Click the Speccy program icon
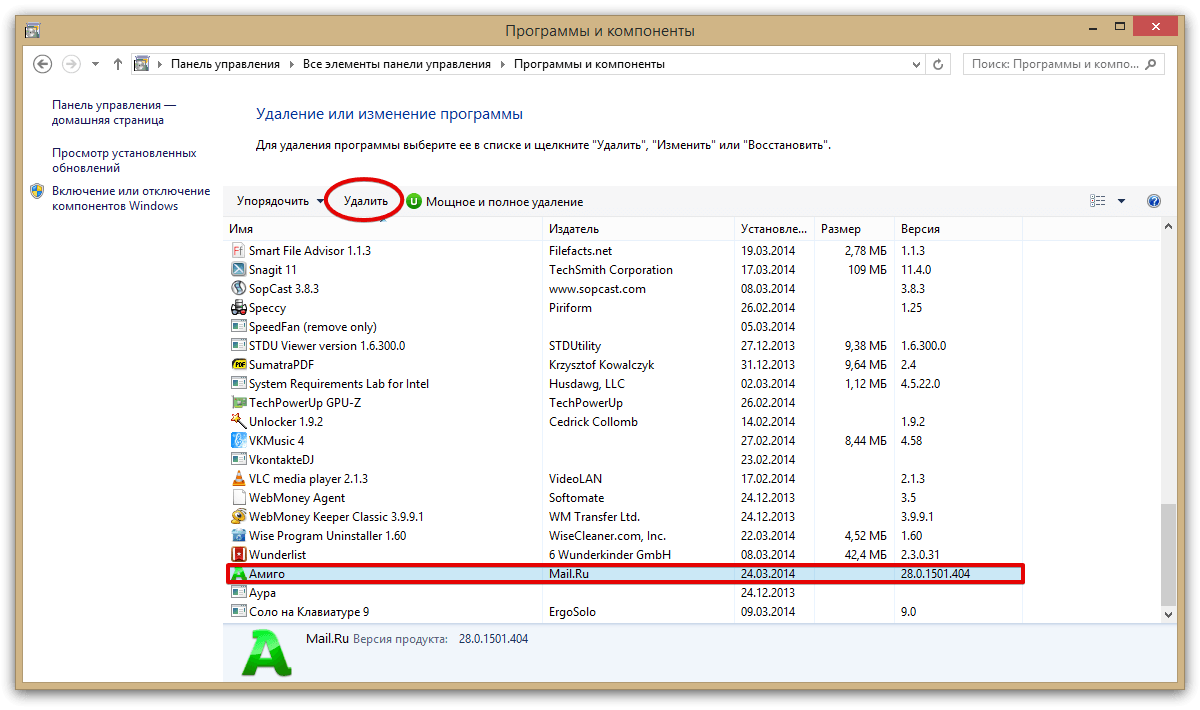 238,308
